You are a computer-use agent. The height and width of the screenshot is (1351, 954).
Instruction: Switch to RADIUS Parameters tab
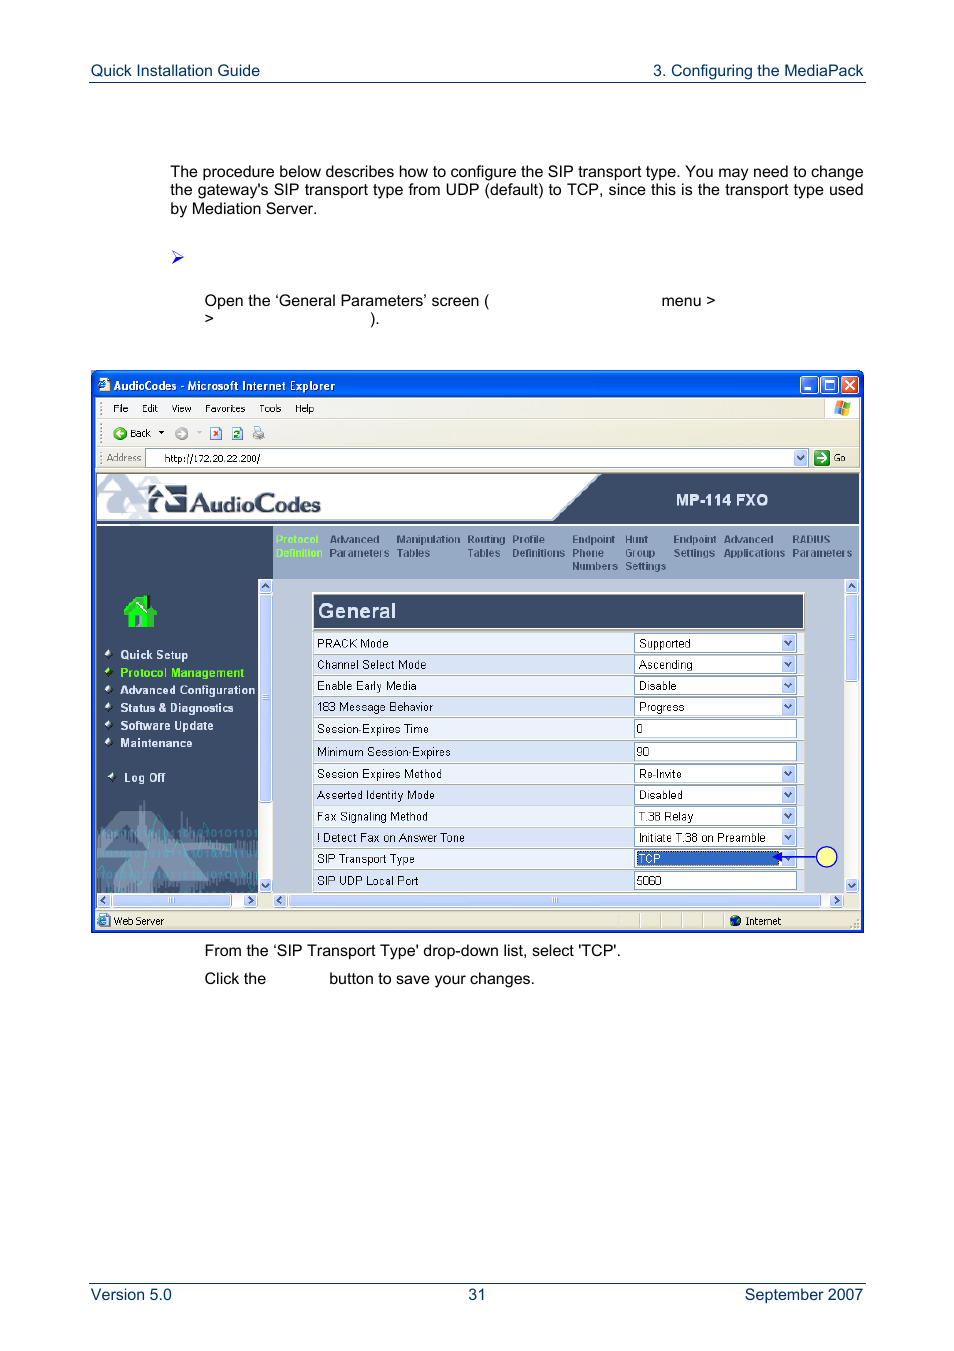coord(822,546)
